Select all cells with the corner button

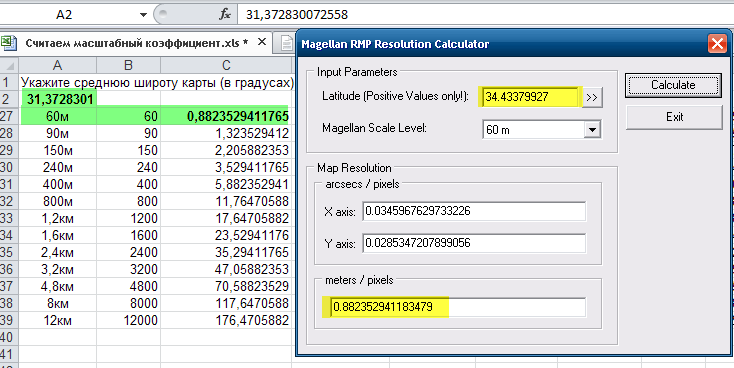point(9,65)
